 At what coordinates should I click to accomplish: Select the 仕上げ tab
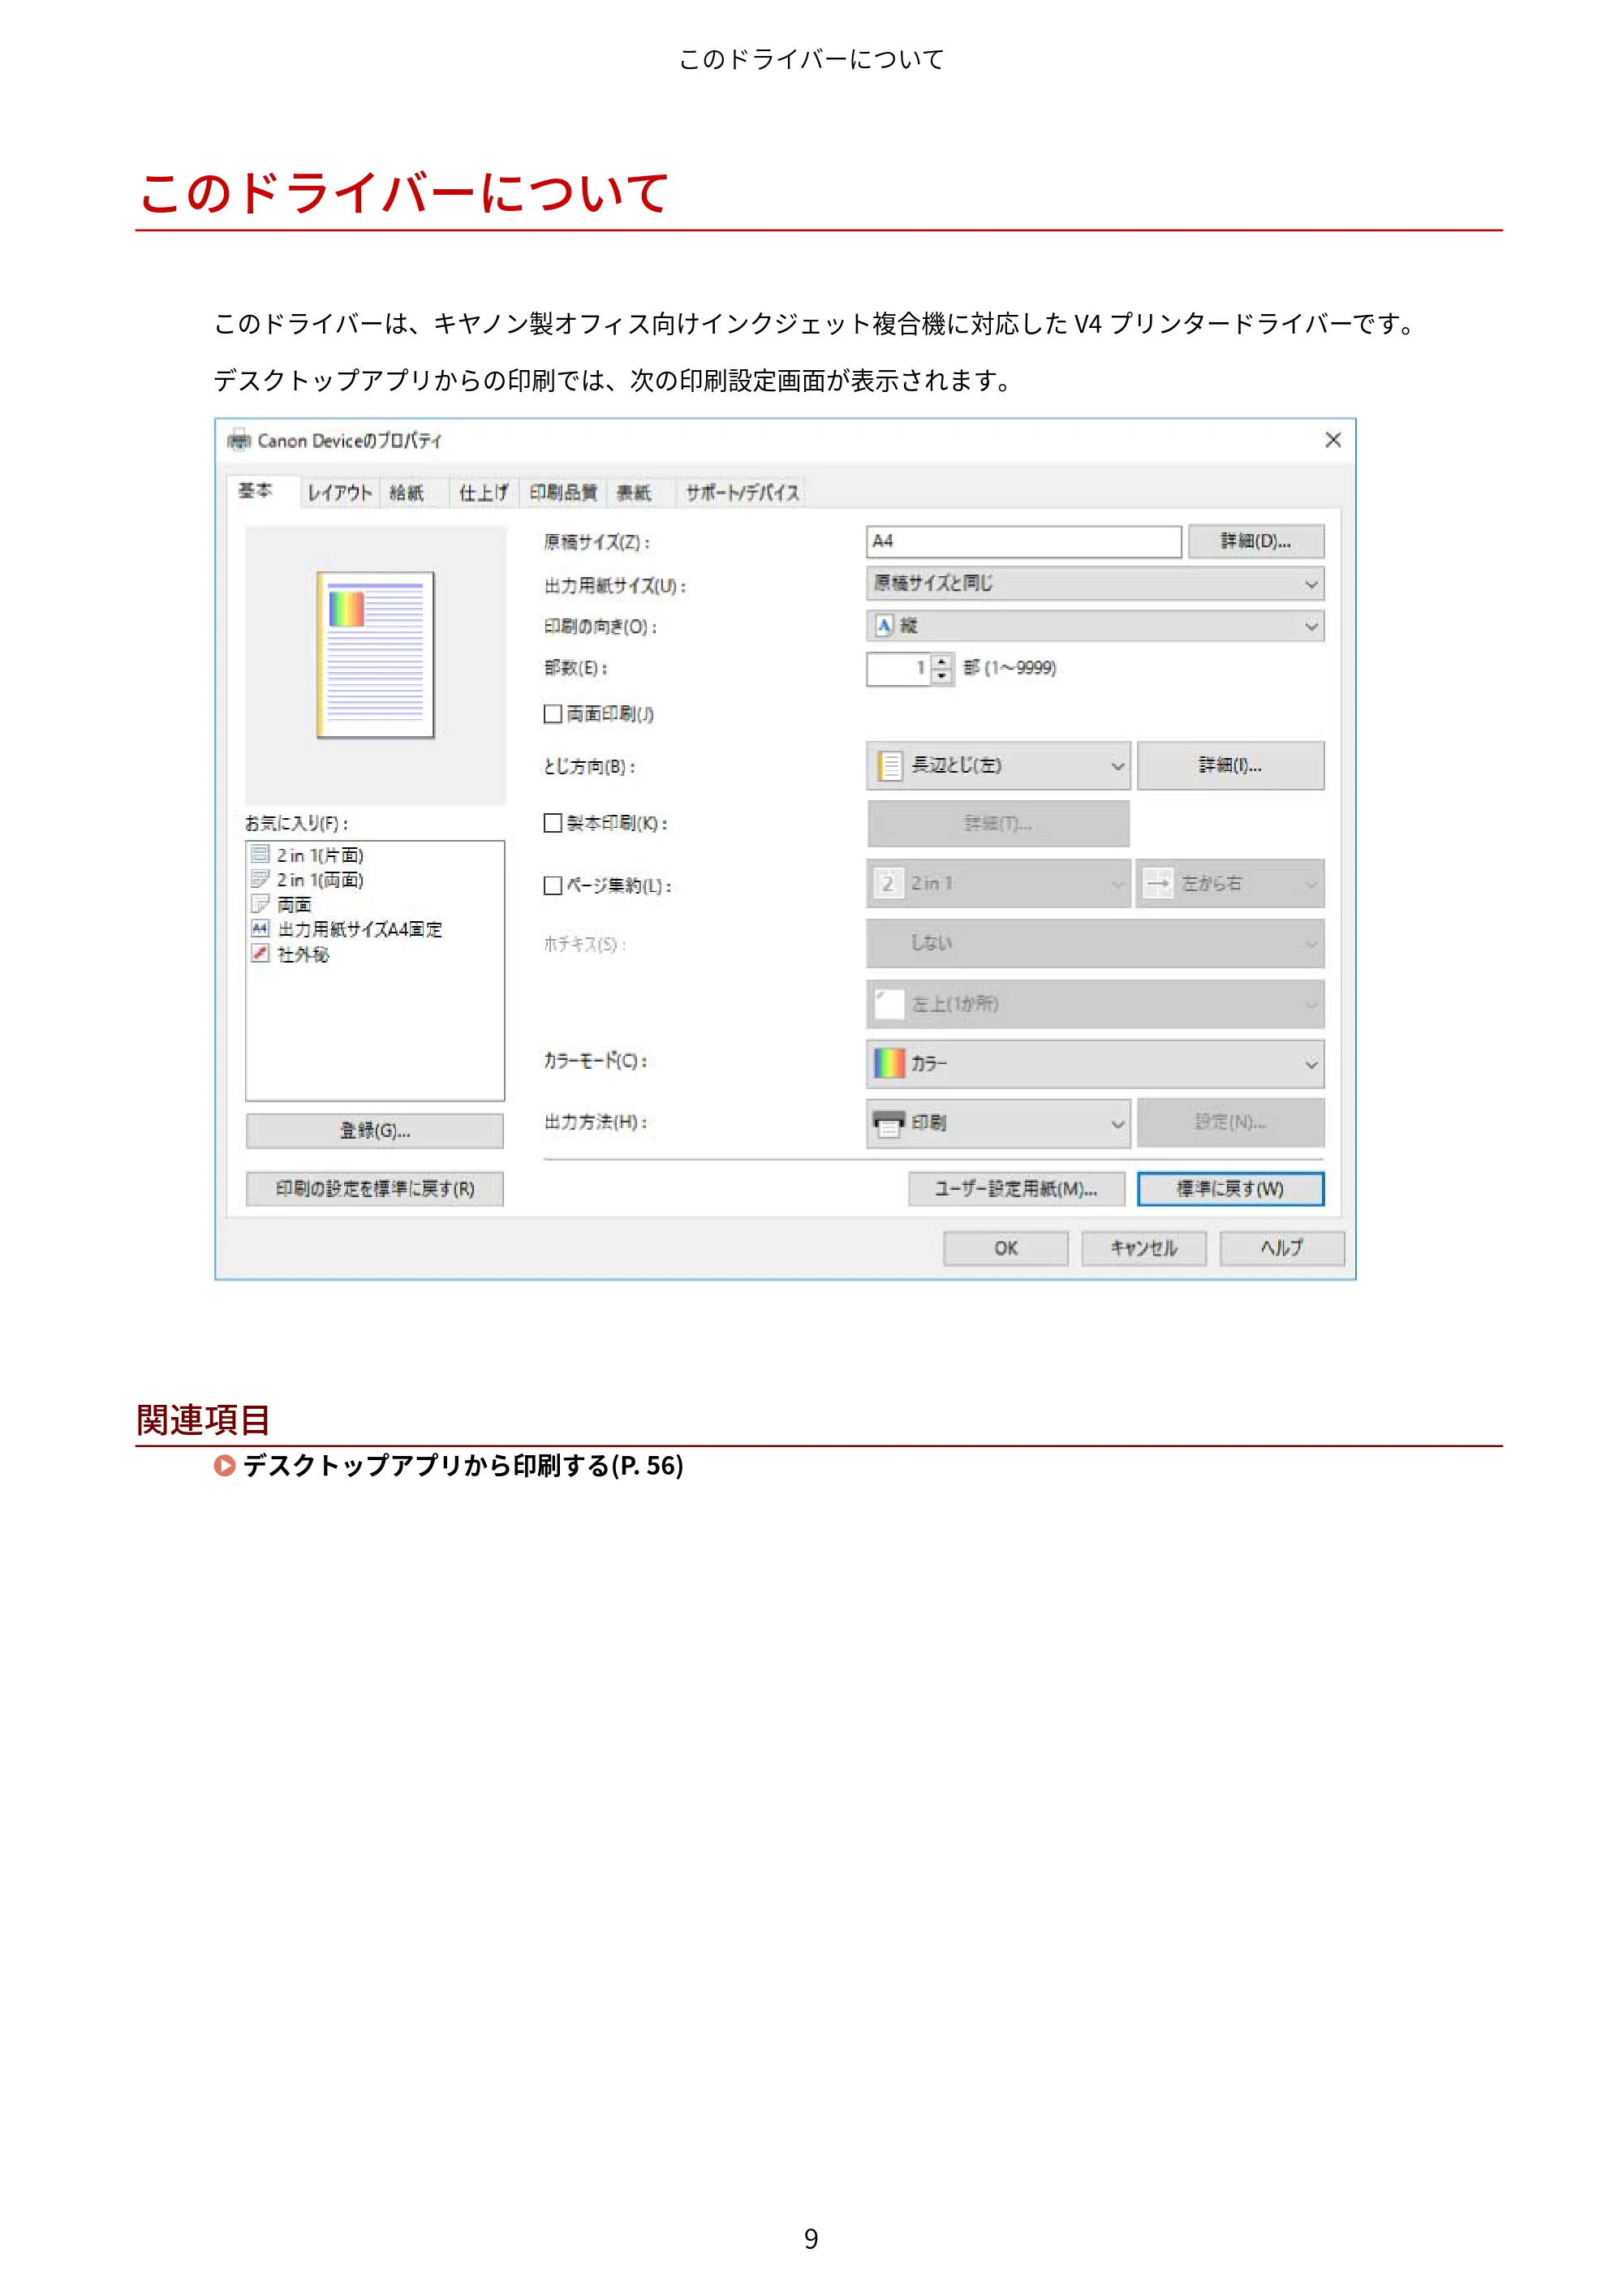click(x=484, y=493)
